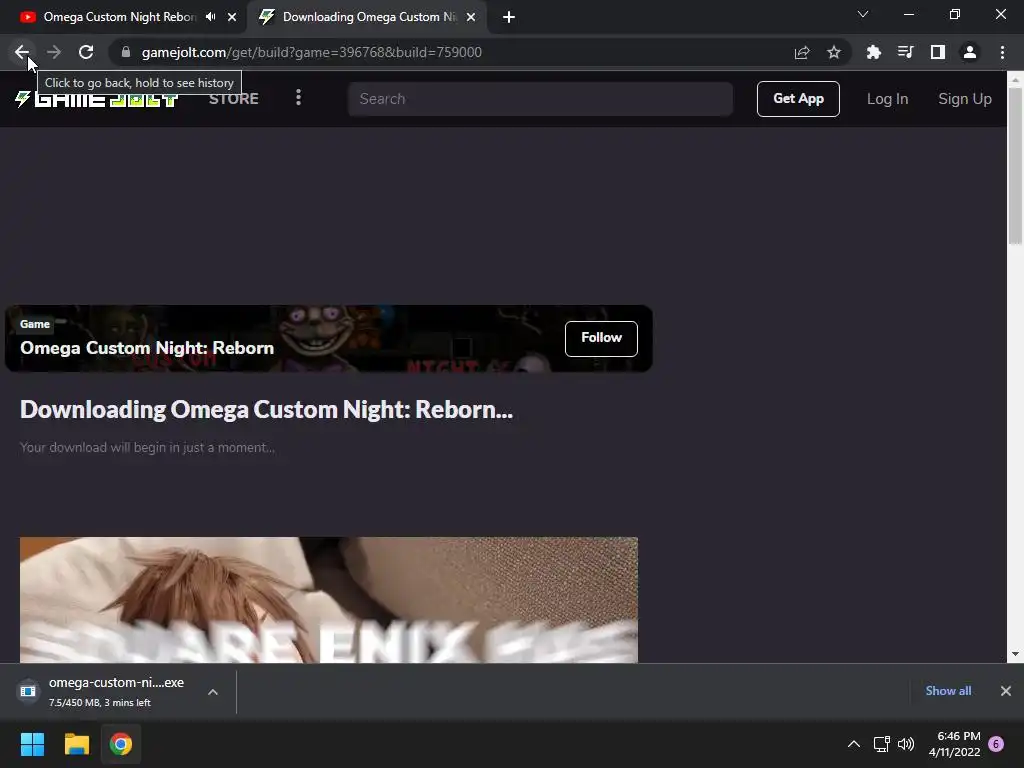Open the omega-custom-ni....exe download item
Viewport: 1024px width, 768px height.
click(116, 691)
